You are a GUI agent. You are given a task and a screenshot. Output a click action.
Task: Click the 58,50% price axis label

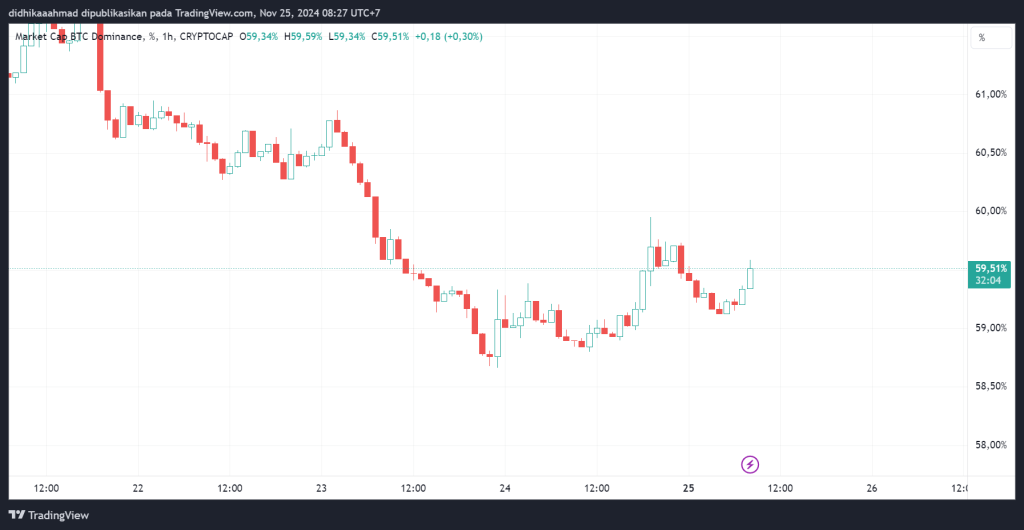(990, 386)
